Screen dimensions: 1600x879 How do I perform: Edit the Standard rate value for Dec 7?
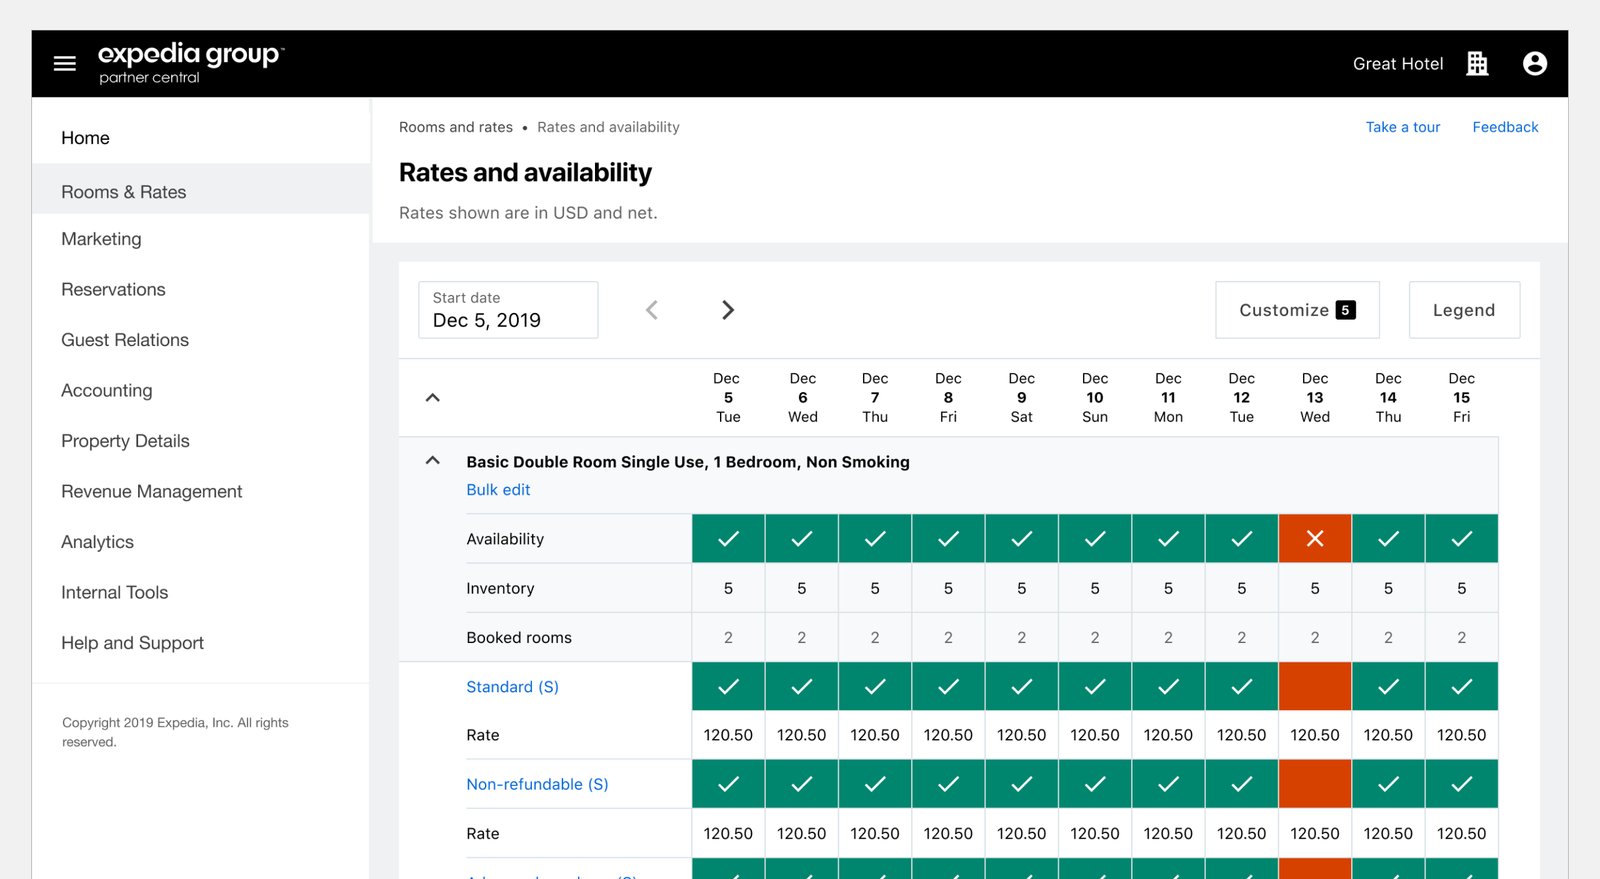(875, 735)
